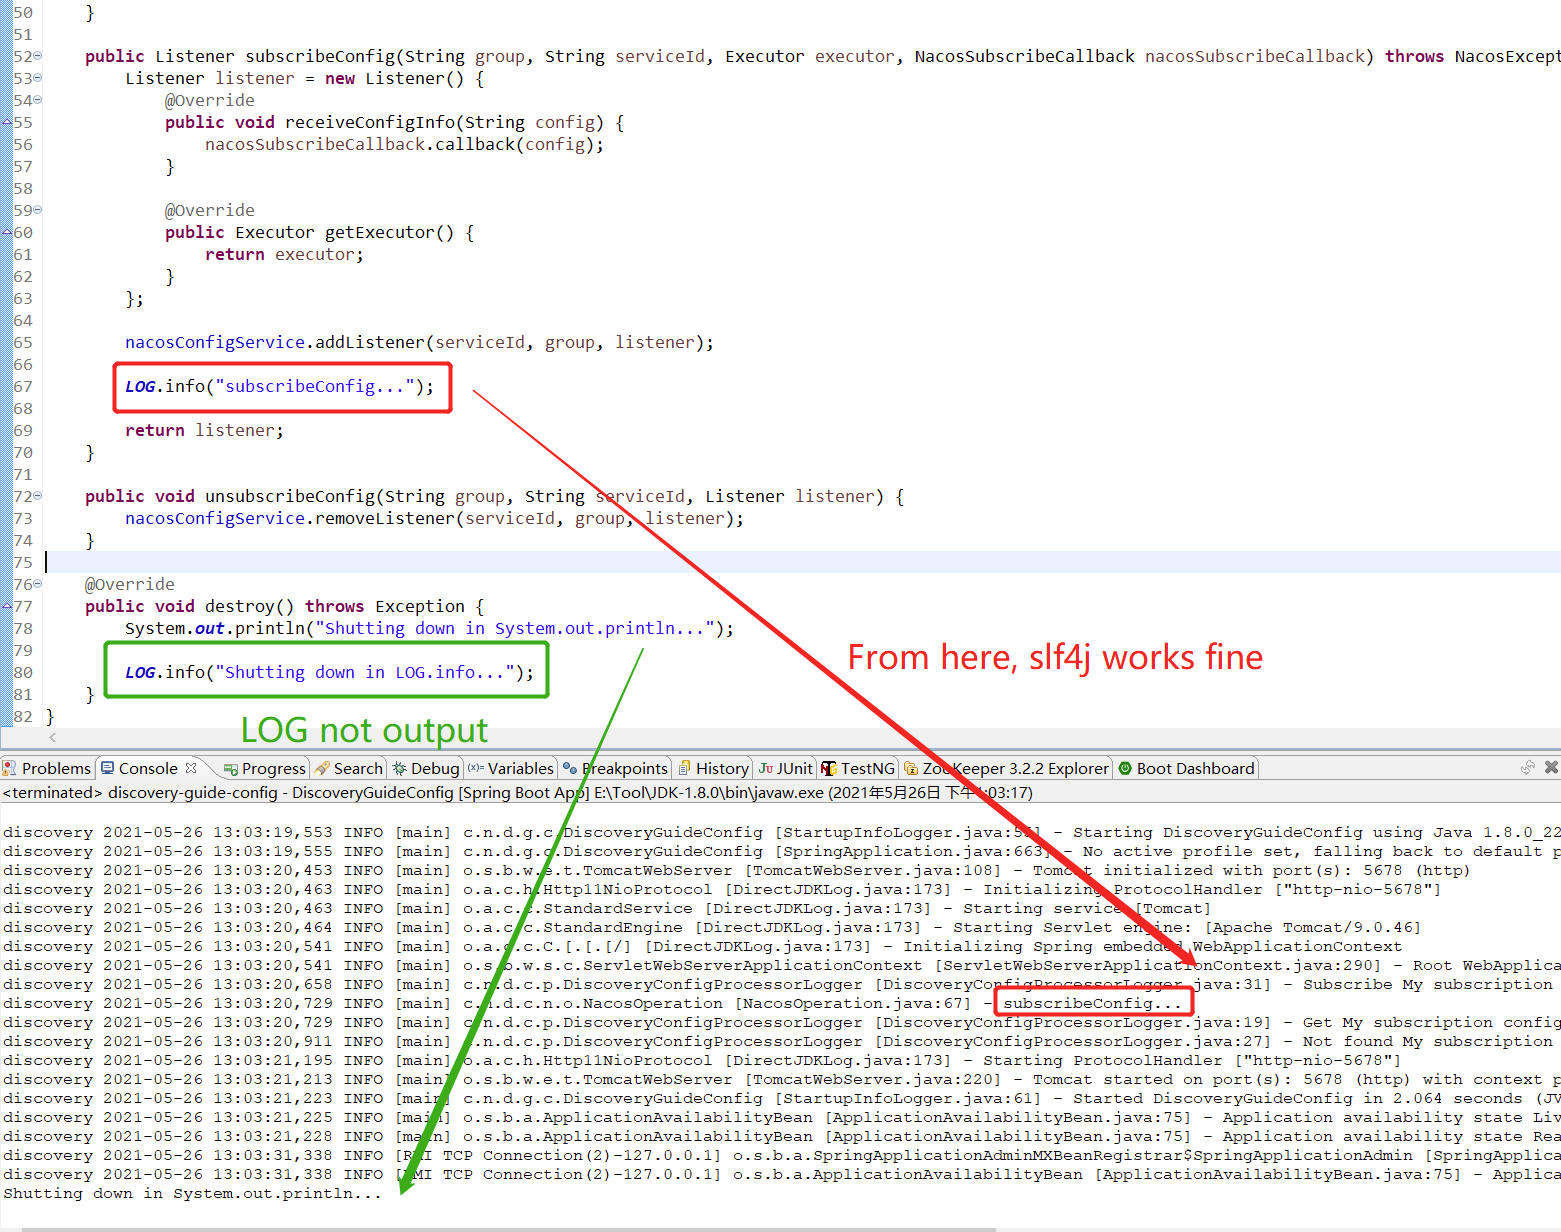Click the console line 'Starting DiscoveryGuideConfig using Java'
Screen dimensions: 1561x1232
coord(782,832)
